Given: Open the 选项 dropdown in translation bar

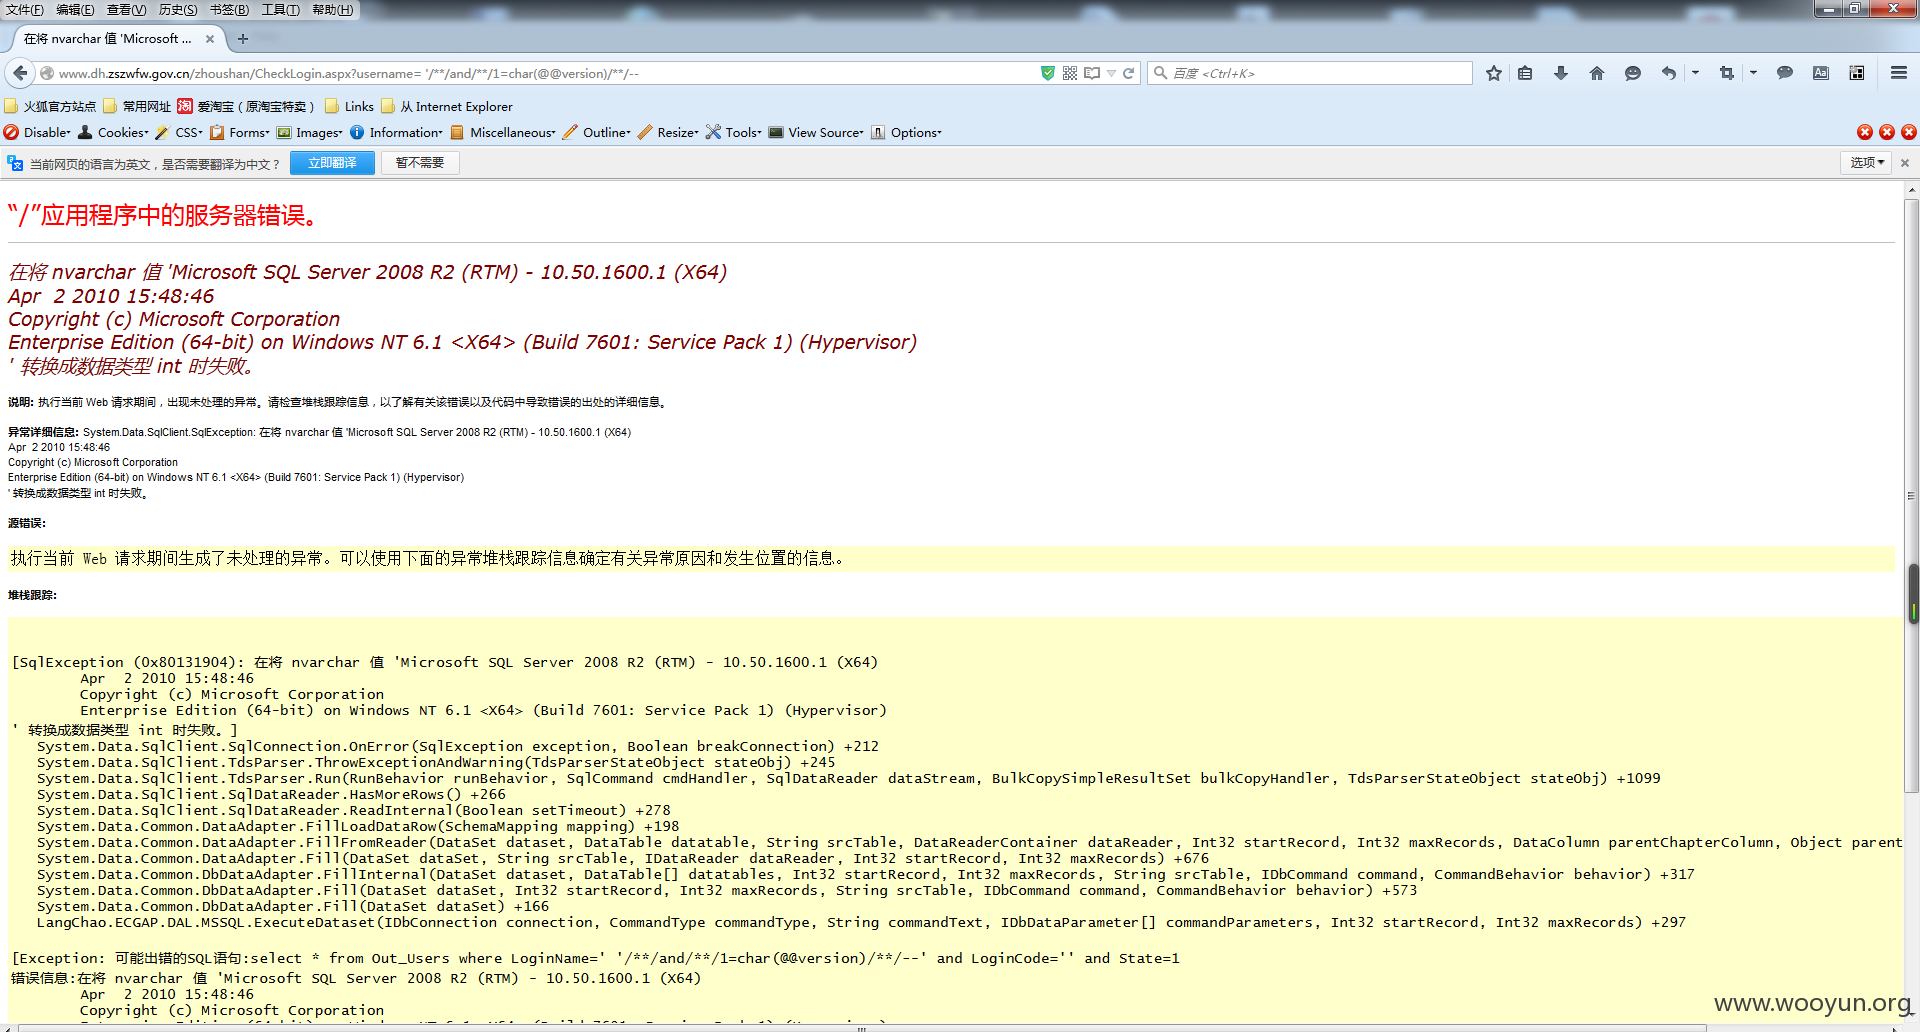Looking at the screenshot, I should click(x=1866, y=163).
